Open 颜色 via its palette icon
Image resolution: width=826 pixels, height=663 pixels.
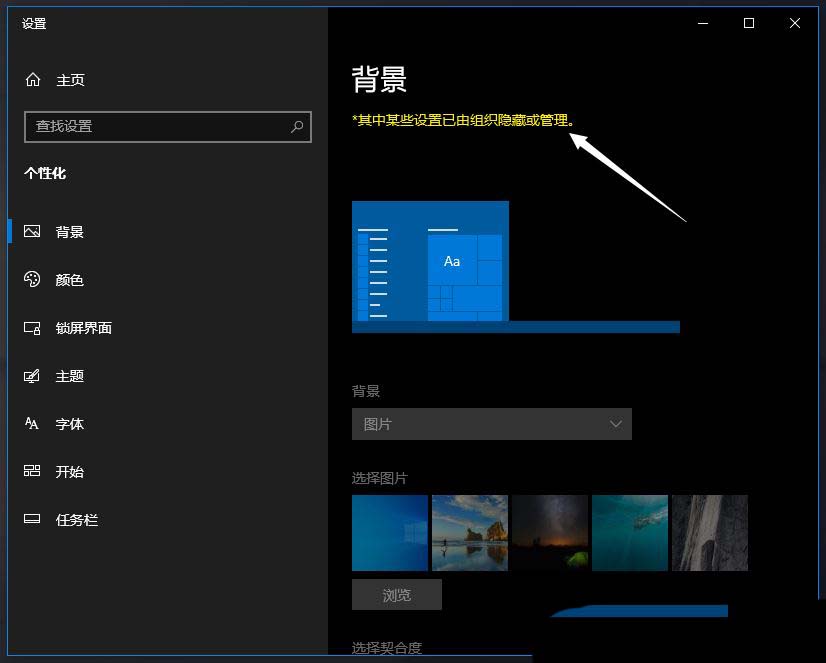tap(32, 280)
